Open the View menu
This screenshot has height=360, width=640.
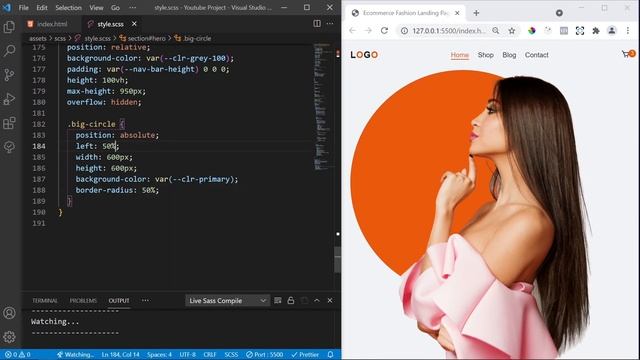tap(96, 7)
